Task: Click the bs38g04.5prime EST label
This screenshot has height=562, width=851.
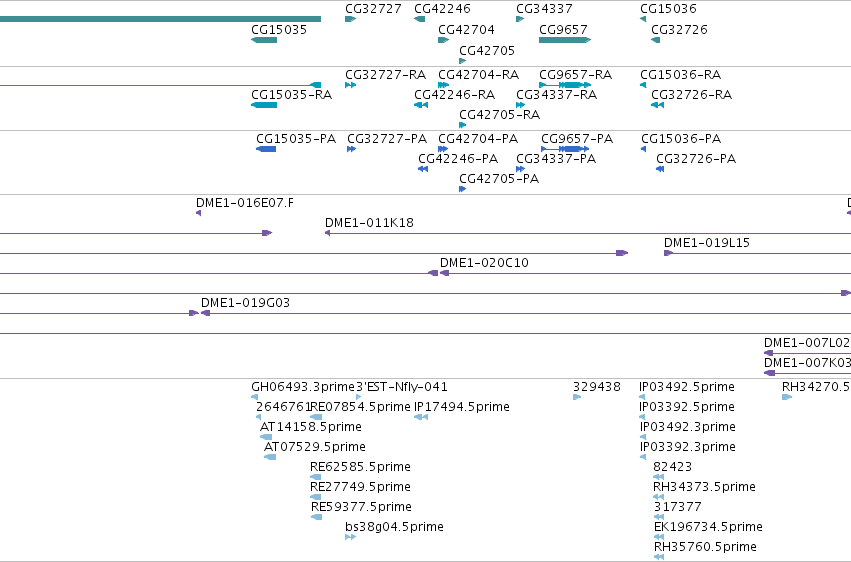Action: [395, 527]
